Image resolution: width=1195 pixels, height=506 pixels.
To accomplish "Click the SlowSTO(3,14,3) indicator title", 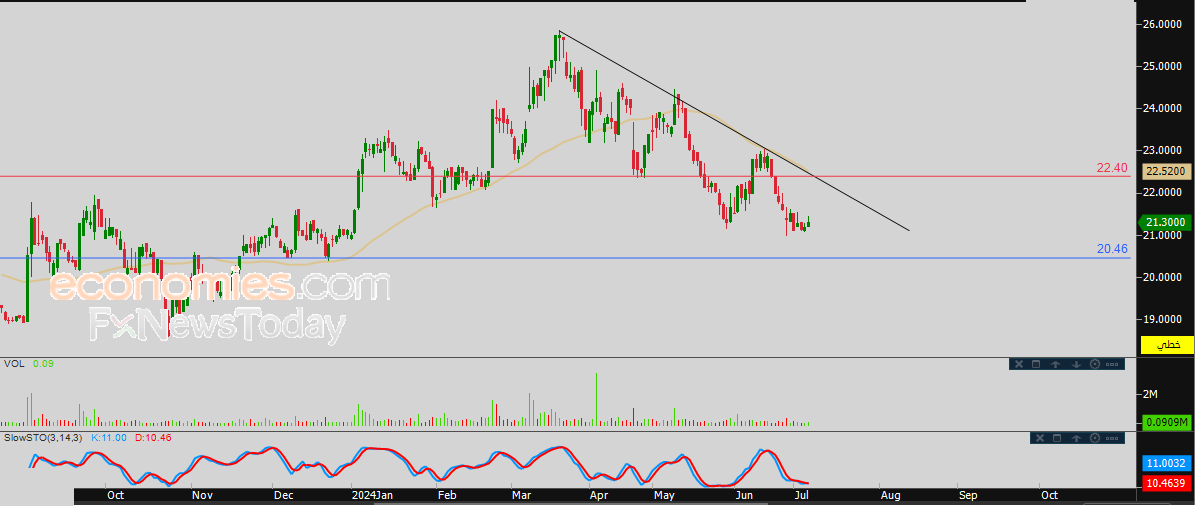I will (x=44, y=438).
